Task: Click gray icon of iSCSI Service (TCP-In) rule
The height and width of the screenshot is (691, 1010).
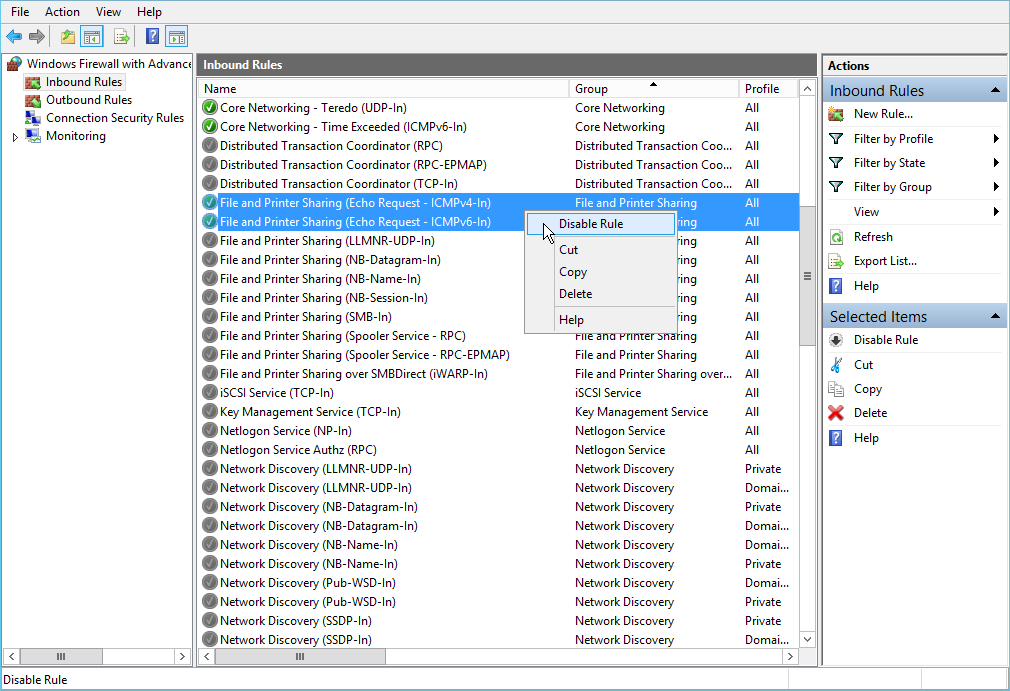Action: [209, 393]
